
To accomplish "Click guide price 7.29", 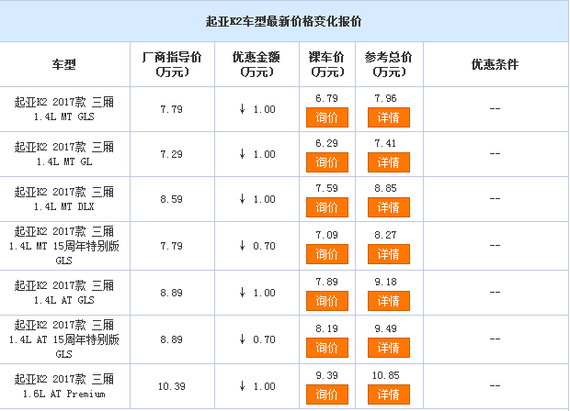I will coord(172,154).
